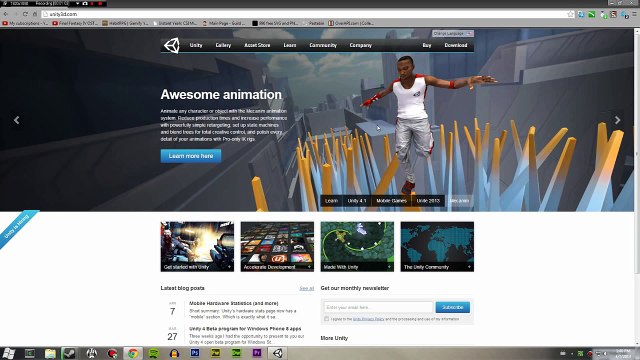Open the Change Language dropdown
This screenshot has width=640, height=360.
(452, 33)
